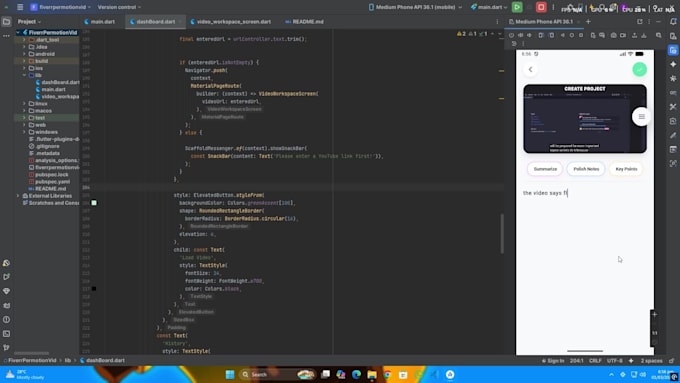The image size is (680, 383).
Task: Open the project name dropdown
Action: pyautogui.click(x=61, y=7)
